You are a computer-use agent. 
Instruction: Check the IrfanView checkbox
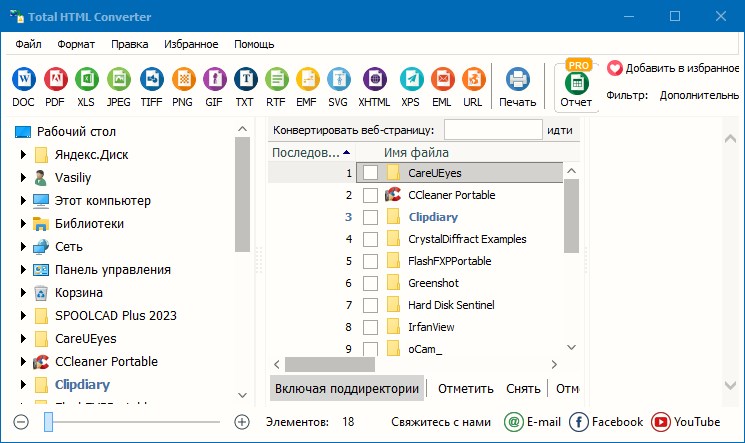(370, 327)
